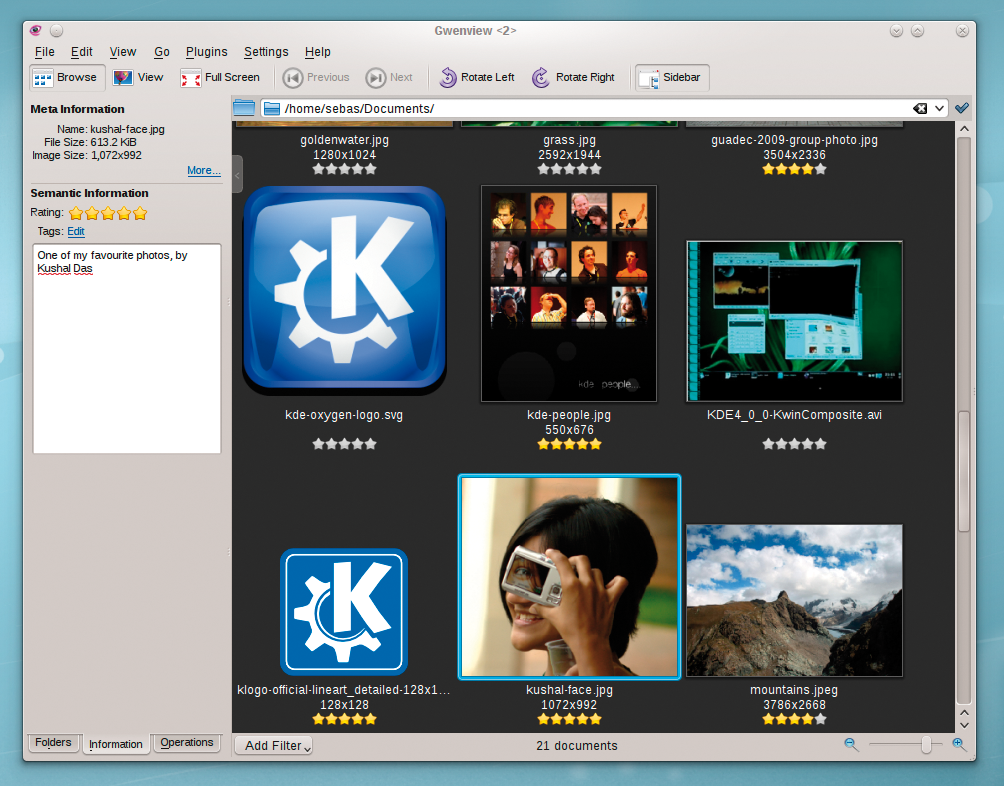1004x786 pixels.
Task: Open the Add Filter dropdown
Action: 273,746
